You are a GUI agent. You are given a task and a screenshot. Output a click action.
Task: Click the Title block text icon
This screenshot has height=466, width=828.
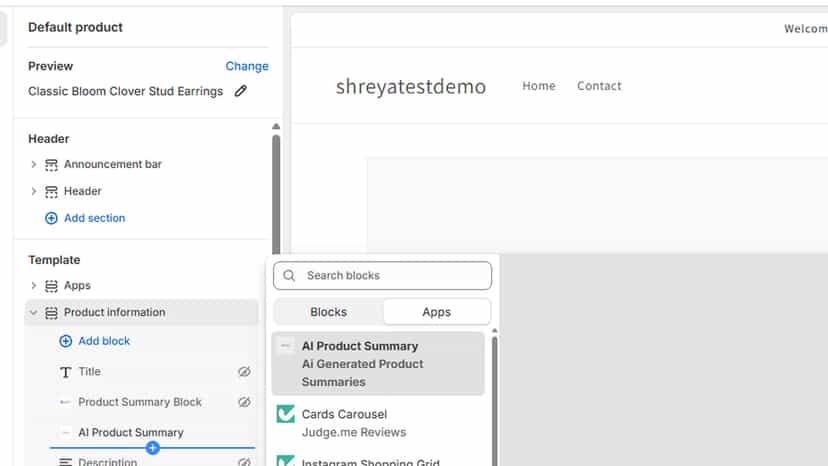65,372
